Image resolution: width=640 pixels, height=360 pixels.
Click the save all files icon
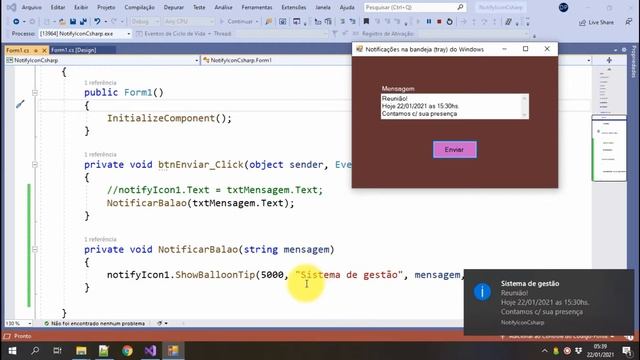tap(83, 22)
